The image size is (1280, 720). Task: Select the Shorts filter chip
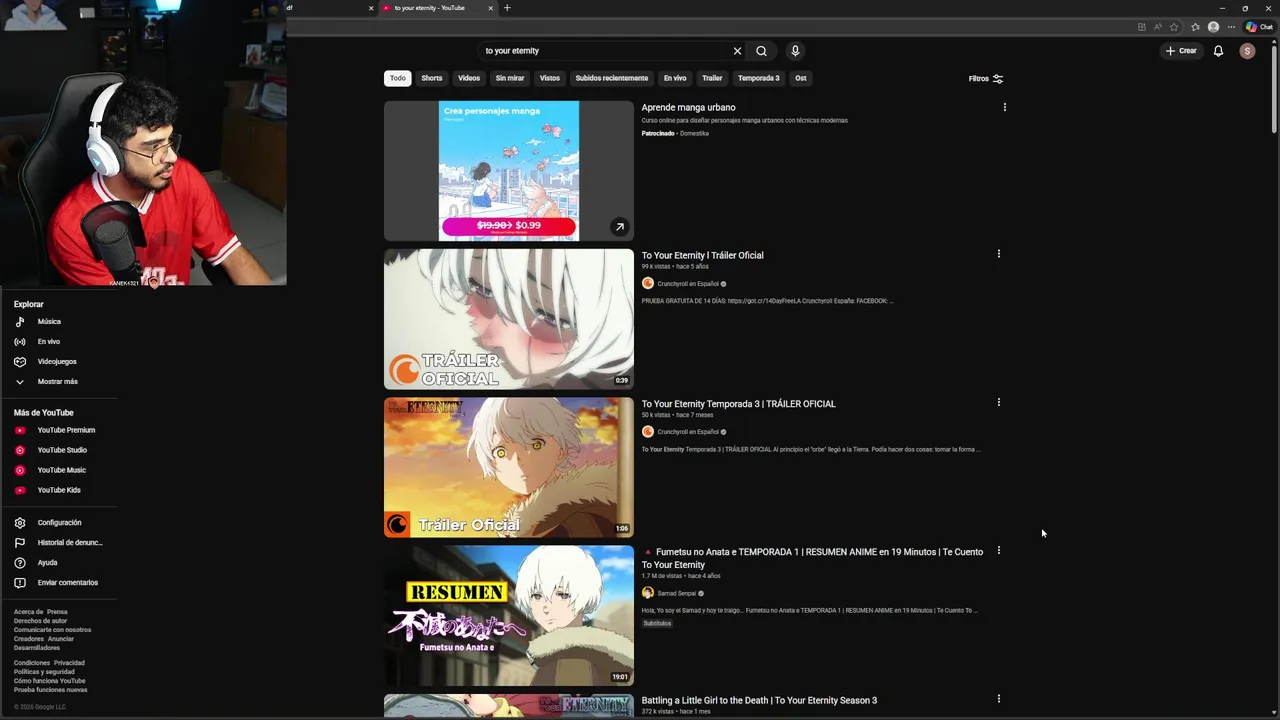point(432,78)
